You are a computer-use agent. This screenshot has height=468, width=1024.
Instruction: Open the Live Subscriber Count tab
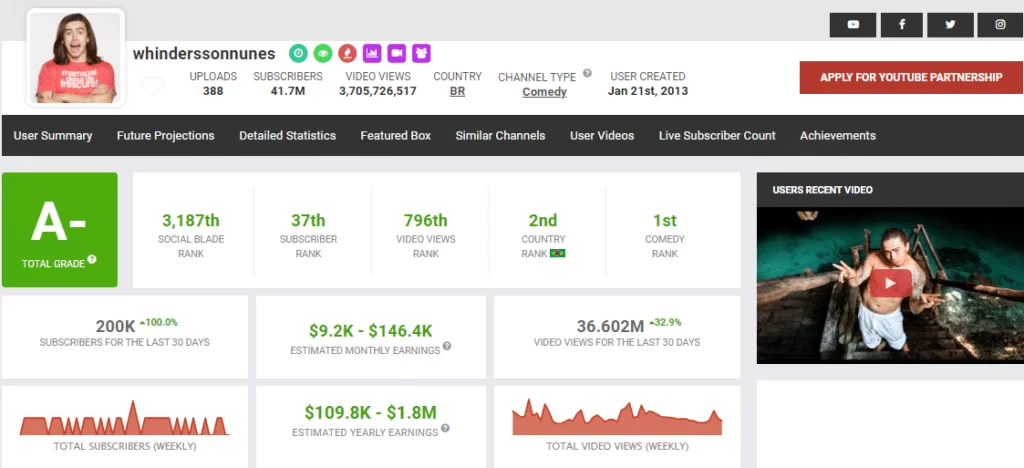[717, 135]
